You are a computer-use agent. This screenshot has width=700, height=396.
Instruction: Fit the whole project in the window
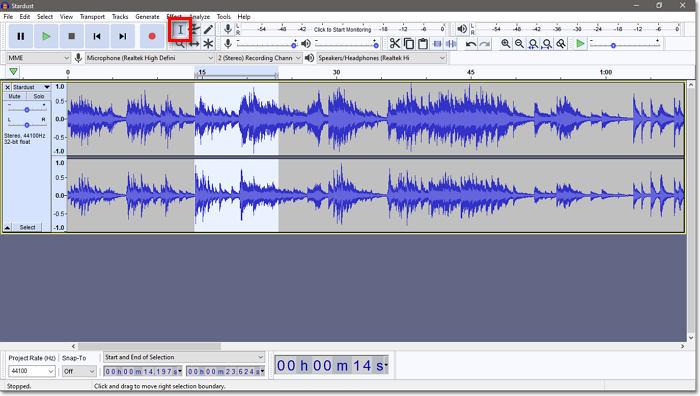547,43
